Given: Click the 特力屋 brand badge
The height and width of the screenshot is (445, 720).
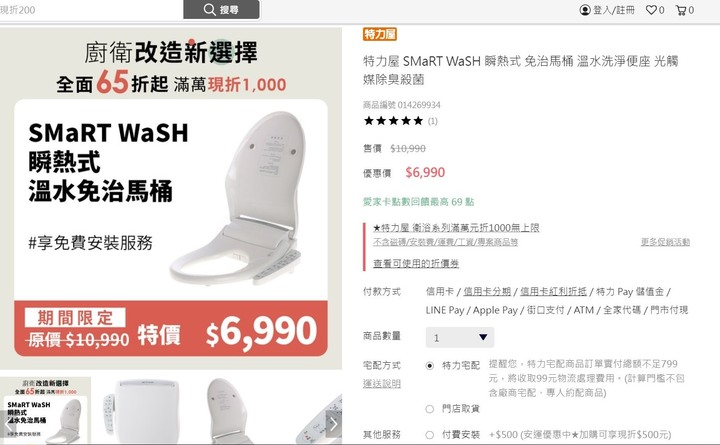Looking at the screenshot, I should coord(380,34).
